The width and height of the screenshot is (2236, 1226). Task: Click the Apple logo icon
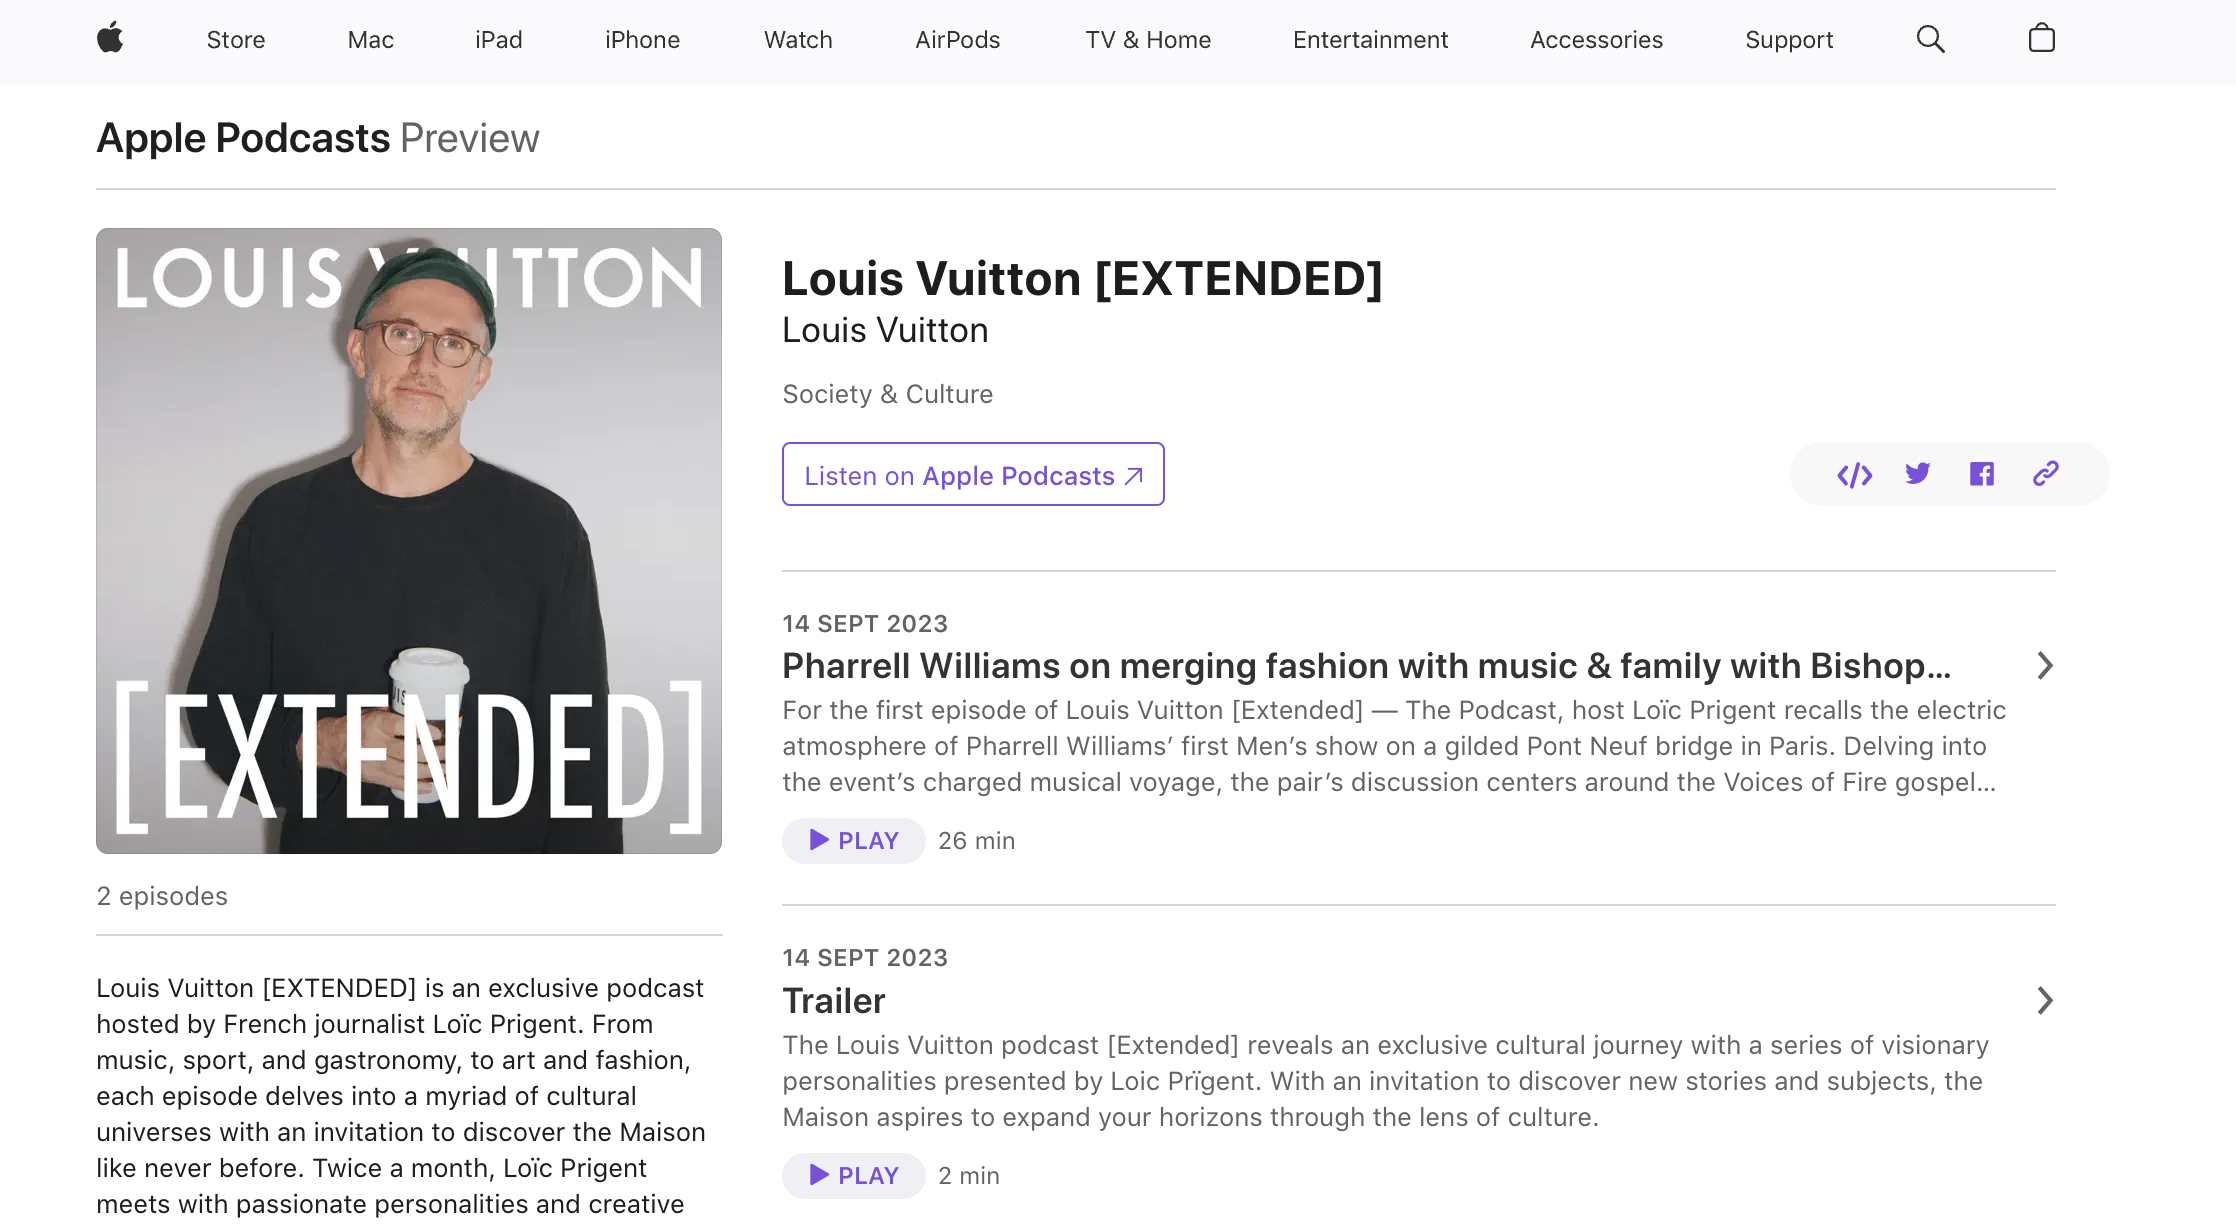coord(110,39)
